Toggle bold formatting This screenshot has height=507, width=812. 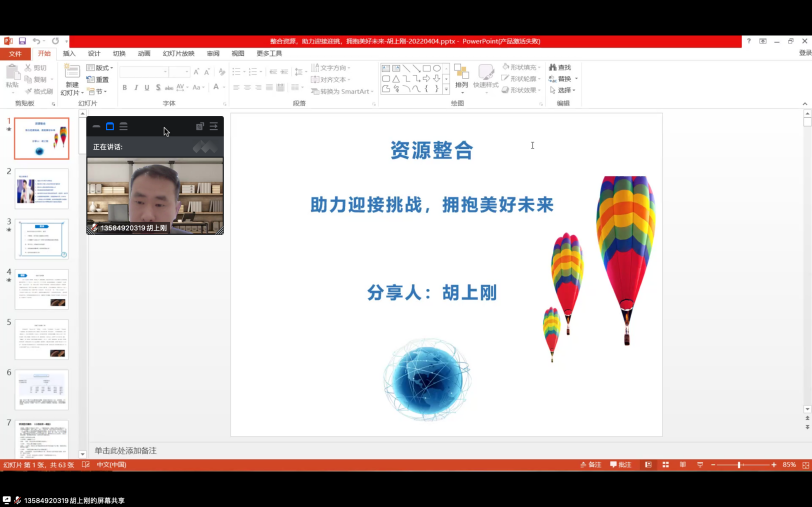[124, 88]
